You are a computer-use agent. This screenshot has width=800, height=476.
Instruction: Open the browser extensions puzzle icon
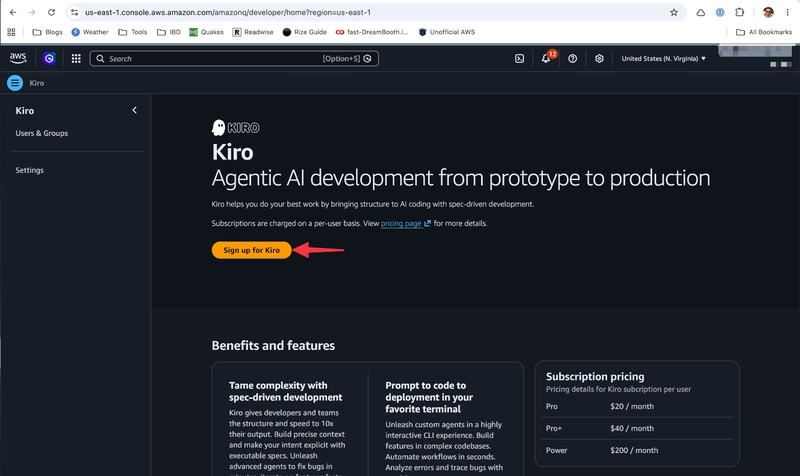coord(739,12)
